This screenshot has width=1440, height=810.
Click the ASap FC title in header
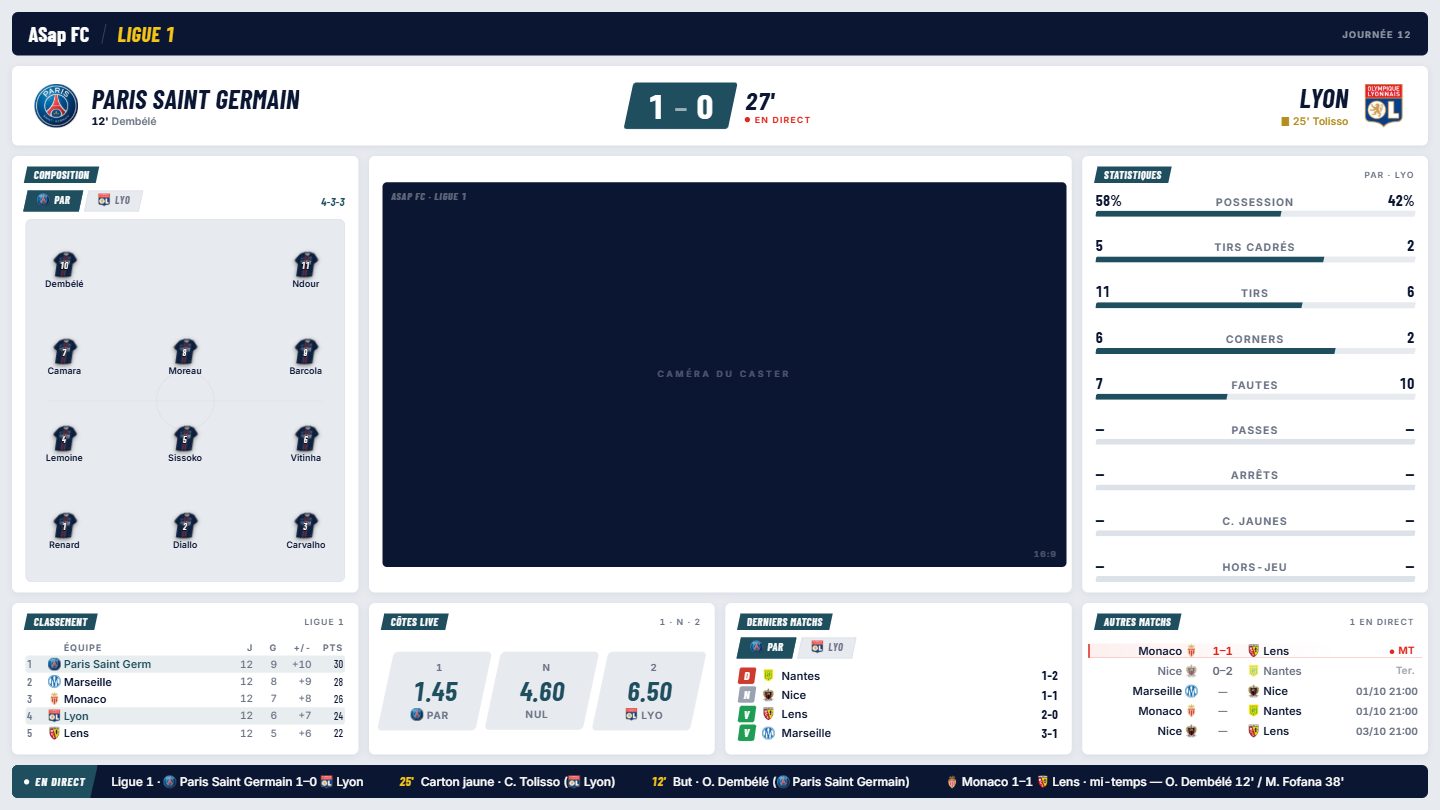pos(59,35)
